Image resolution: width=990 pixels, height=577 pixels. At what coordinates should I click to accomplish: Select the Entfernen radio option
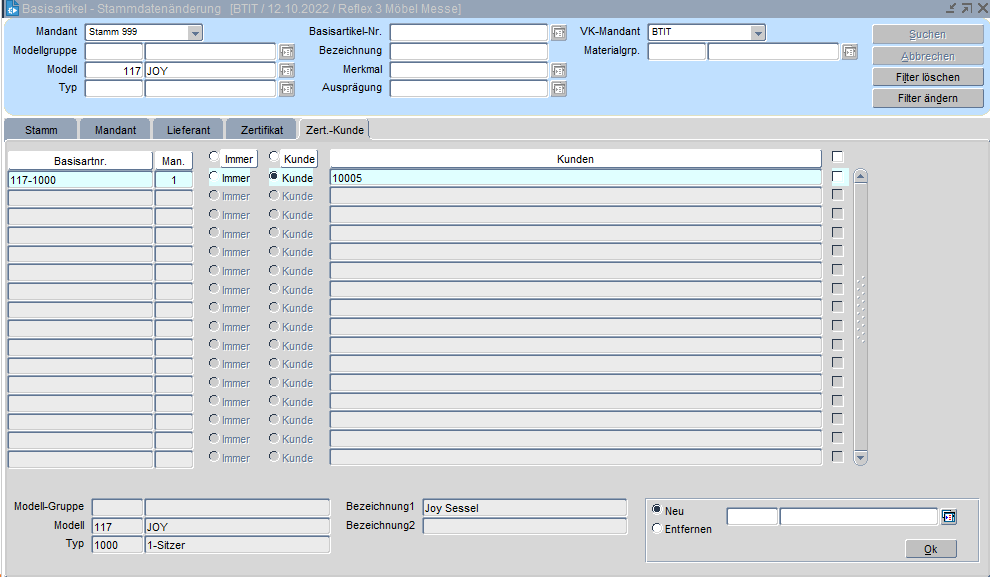point(657,529)
